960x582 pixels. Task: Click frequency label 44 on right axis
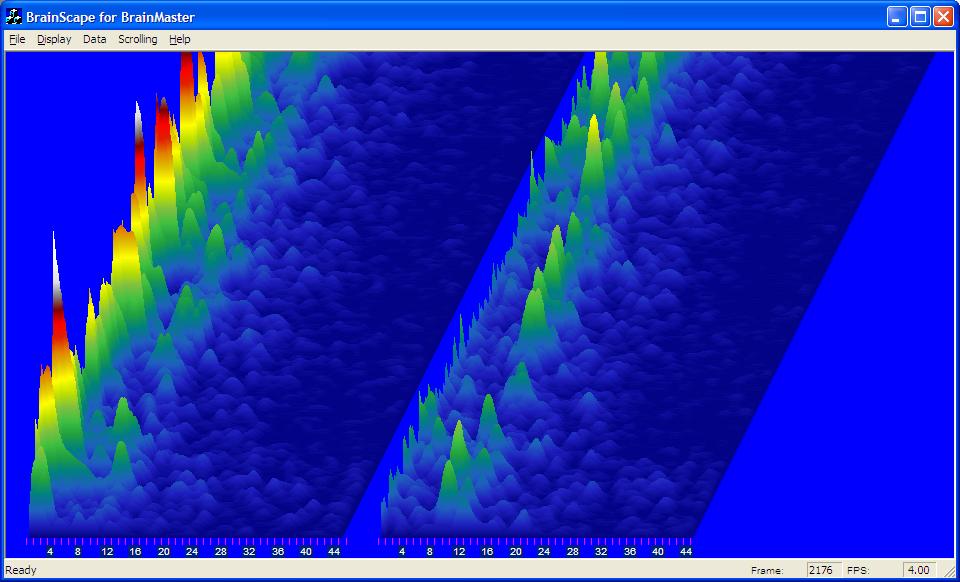coord(686,551)
